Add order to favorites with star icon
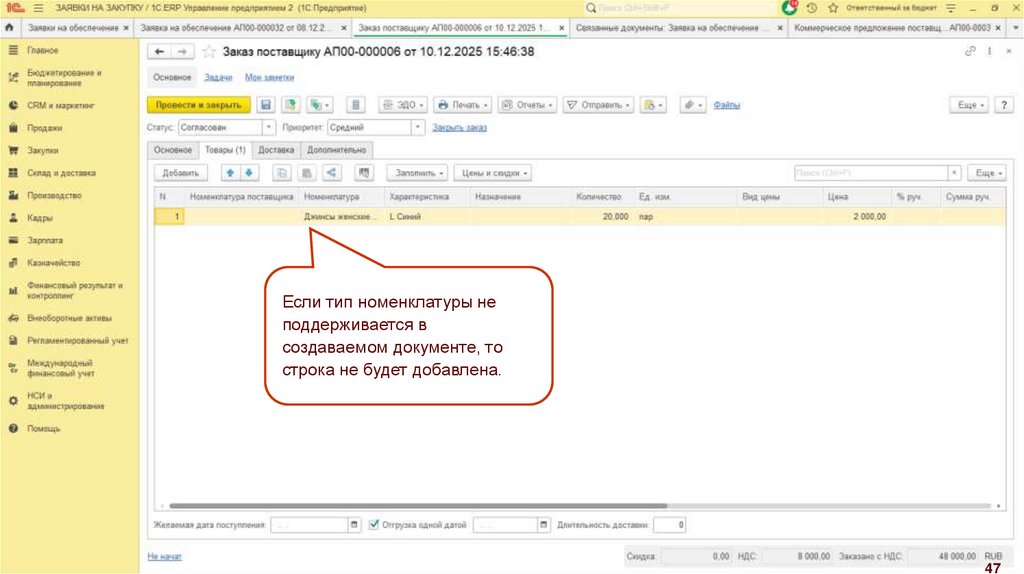Image resolution: width=1024 pixels, height=574 pixels. [x=209, y=51]
